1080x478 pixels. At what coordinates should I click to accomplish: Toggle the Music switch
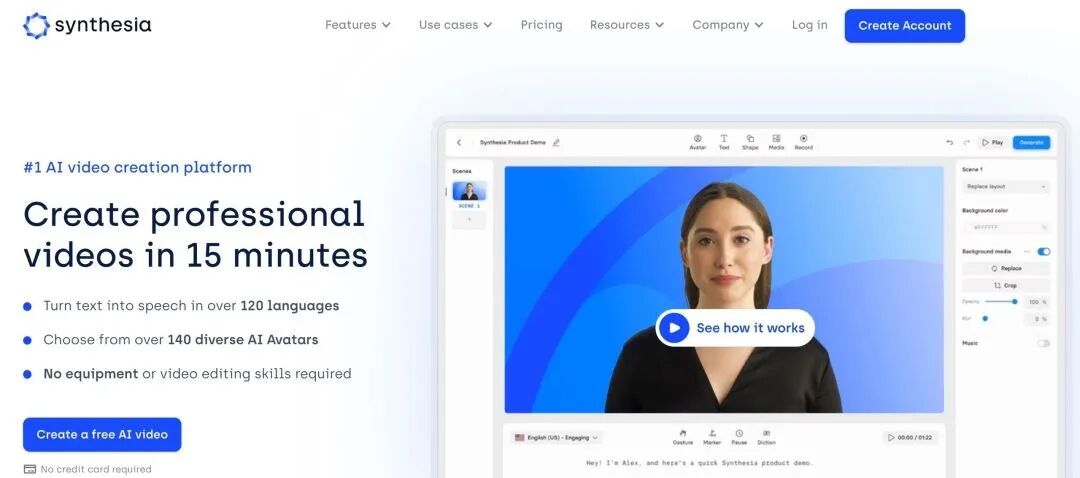point(1043,343)
